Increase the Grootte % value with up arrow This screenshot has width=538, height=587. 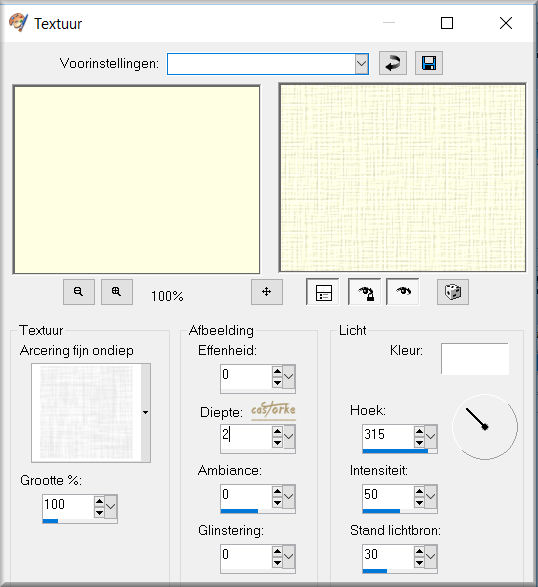pyautogui.click(x=99, y=501)
